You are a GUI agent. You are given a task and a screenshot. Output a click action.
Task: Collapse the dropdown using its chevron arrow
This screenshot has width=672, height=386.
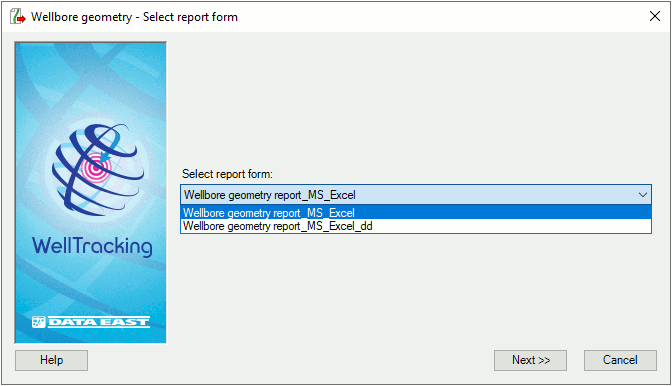click(x=642, y=195)
